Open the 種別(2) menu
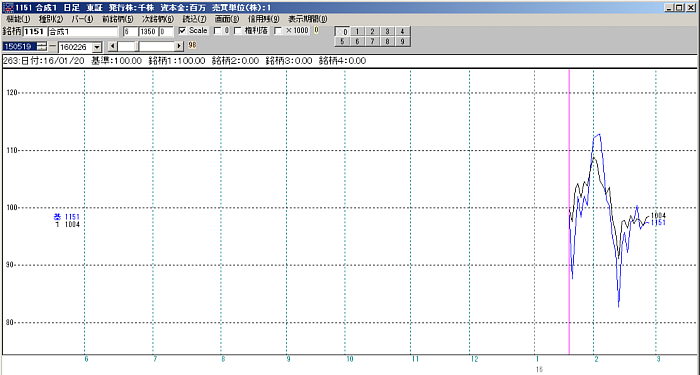This screenshot has height=375, width=700. coord(51,19)
